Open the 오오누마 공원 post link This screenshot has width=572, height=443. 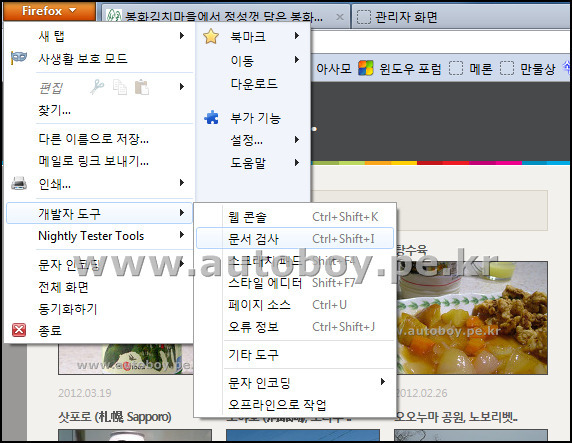tap(456, 416)
